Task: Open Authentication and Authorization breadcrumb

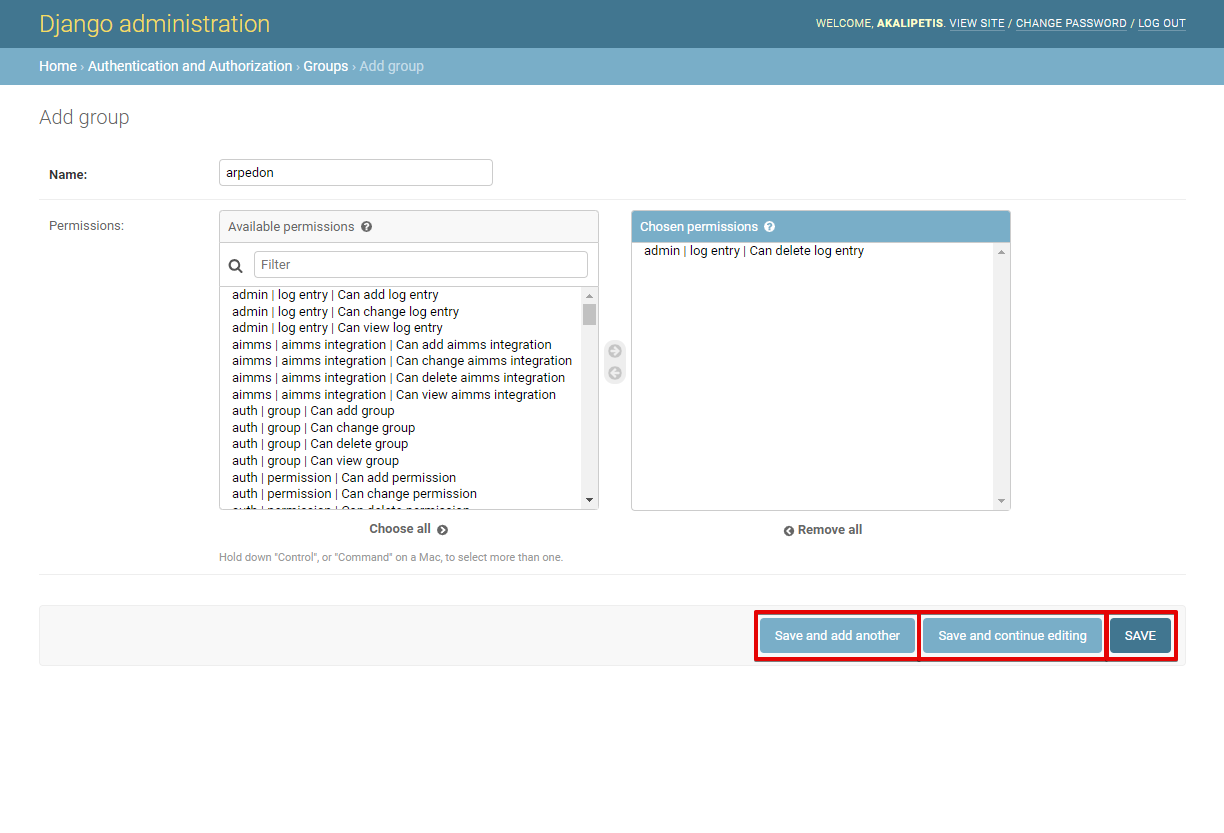Action: tap(190, 66)
